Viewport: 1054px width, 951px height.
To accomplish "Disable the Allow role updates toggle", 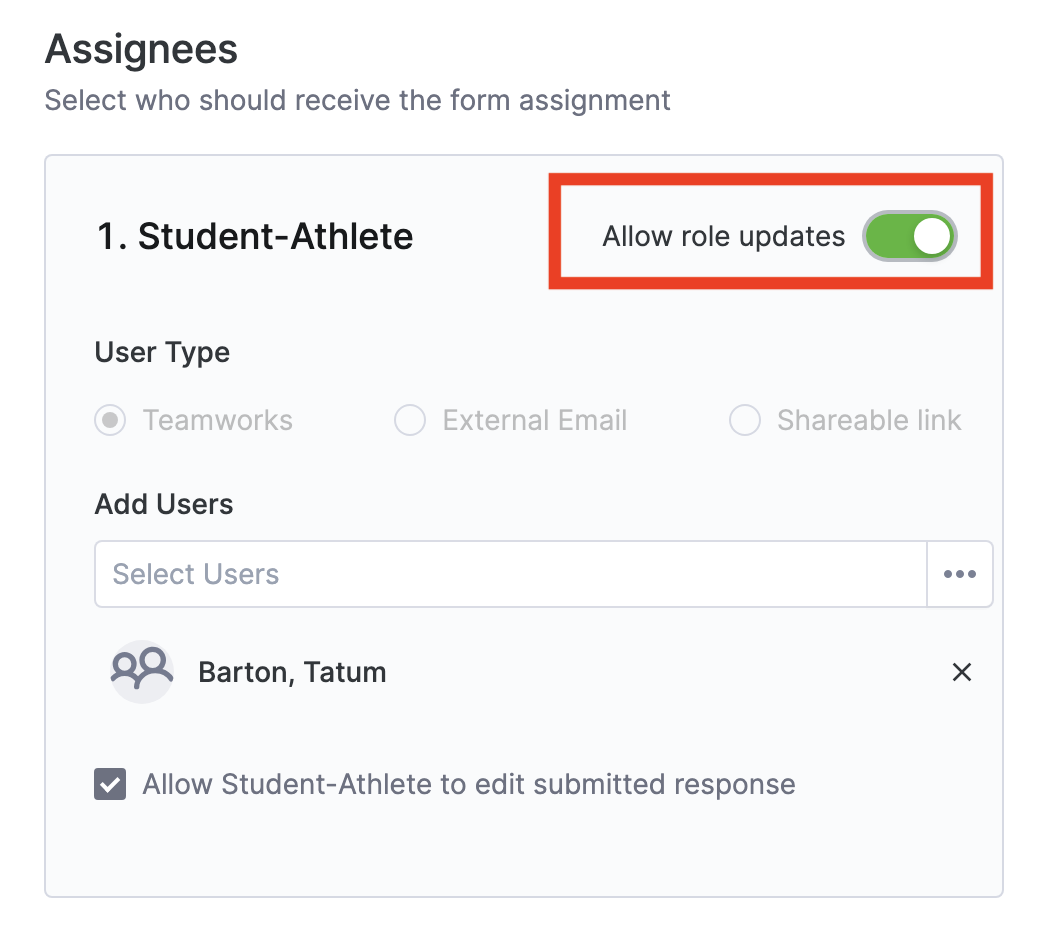I will [x=909, y=236].
